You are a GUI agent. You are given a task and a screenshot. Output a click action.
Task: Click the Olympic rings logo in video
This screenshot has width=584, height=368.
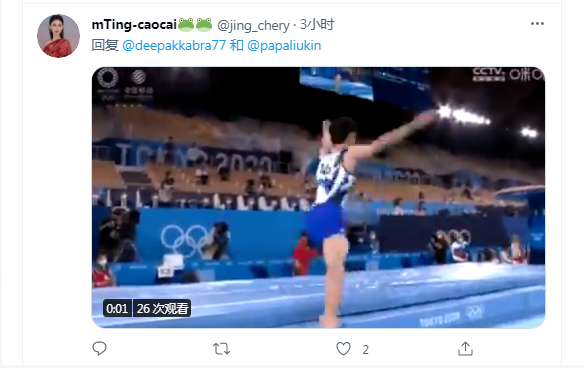(x=185, y=241)
